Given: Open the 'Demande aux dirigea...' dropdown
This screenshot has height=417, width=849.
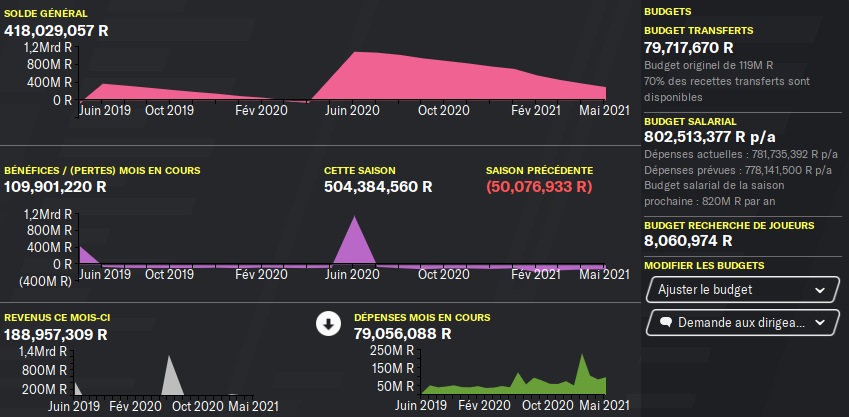Looking at the screenshot, I should (741, 323).
